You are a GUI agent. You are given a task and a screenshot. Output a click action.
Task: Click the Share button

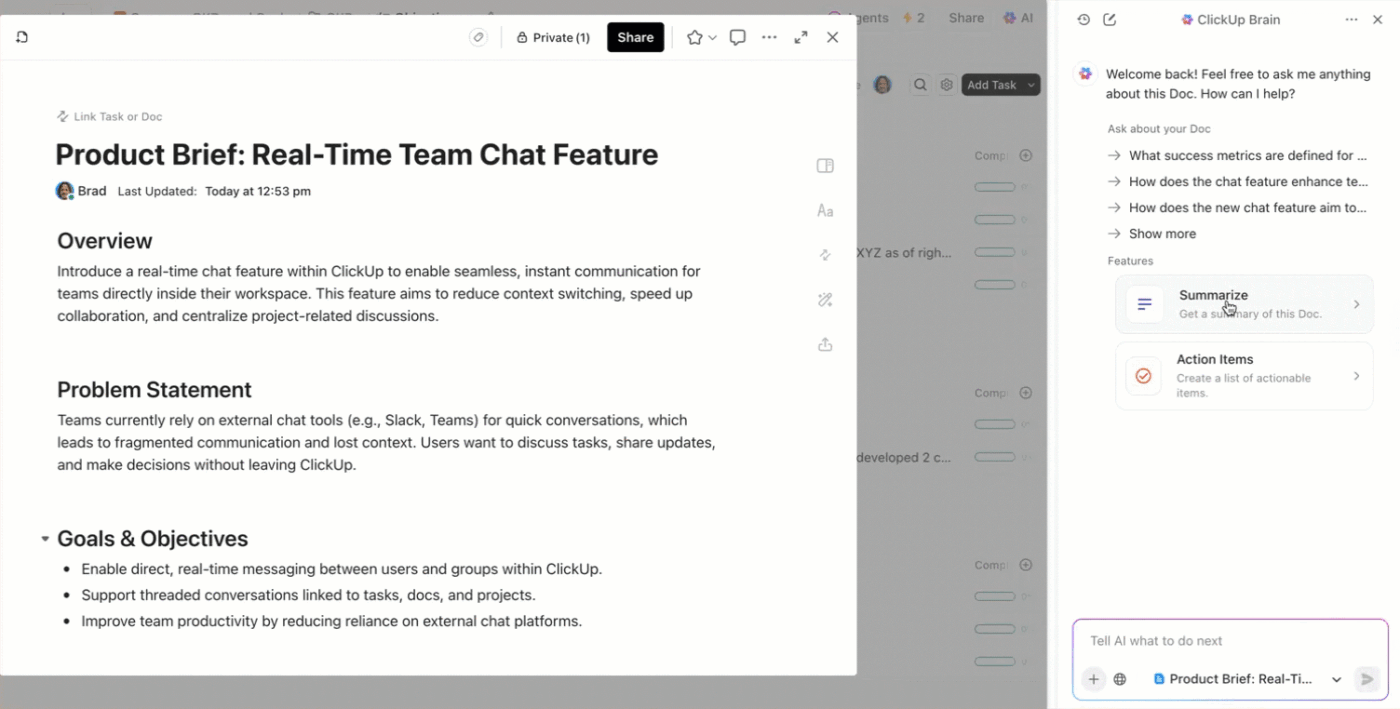point(635,37)
